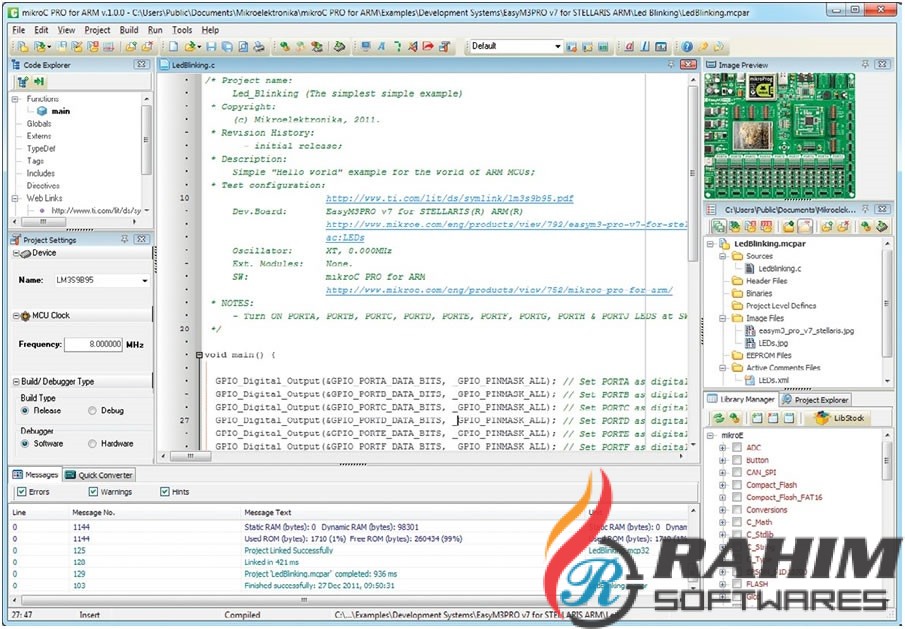Open the Project menu
The width and height of the screenshot is (905, 629).
coord(97,30)
